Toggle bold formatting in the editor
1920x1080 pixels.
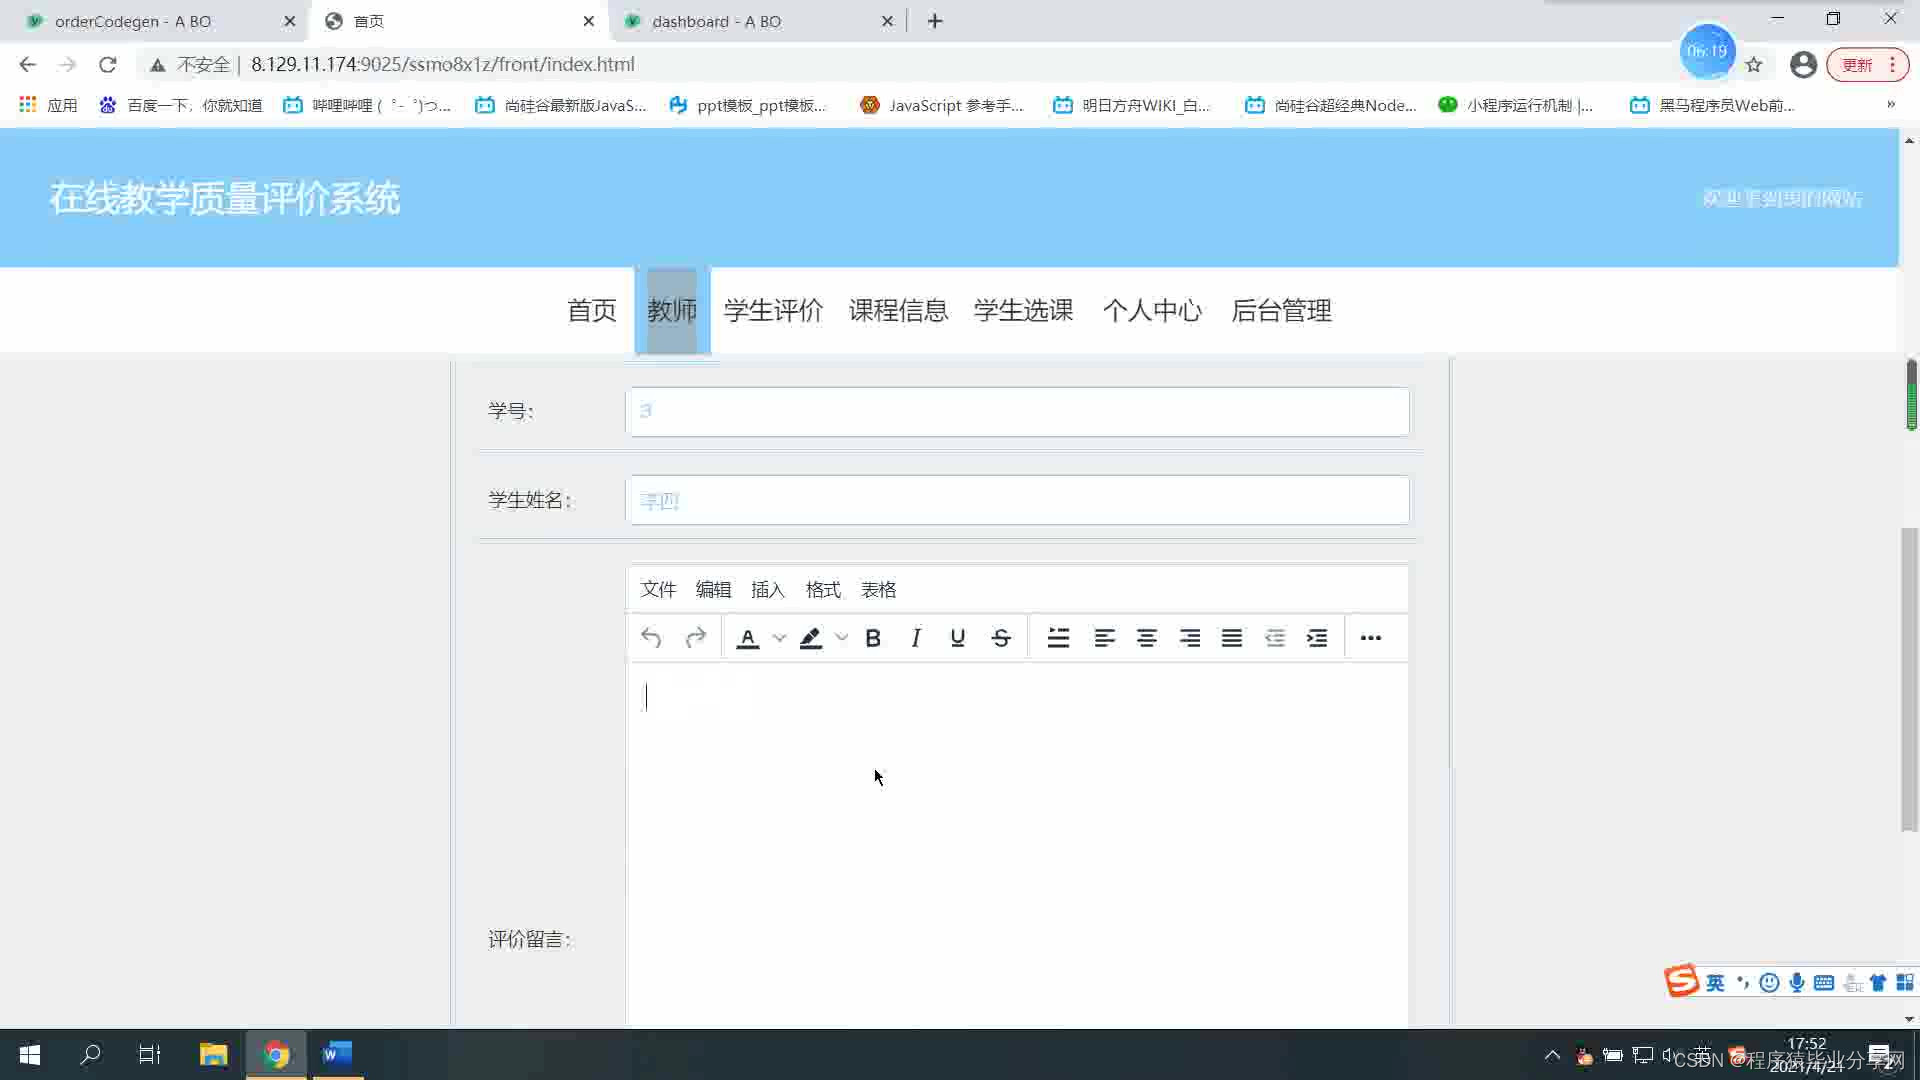[x=872, y=638]
